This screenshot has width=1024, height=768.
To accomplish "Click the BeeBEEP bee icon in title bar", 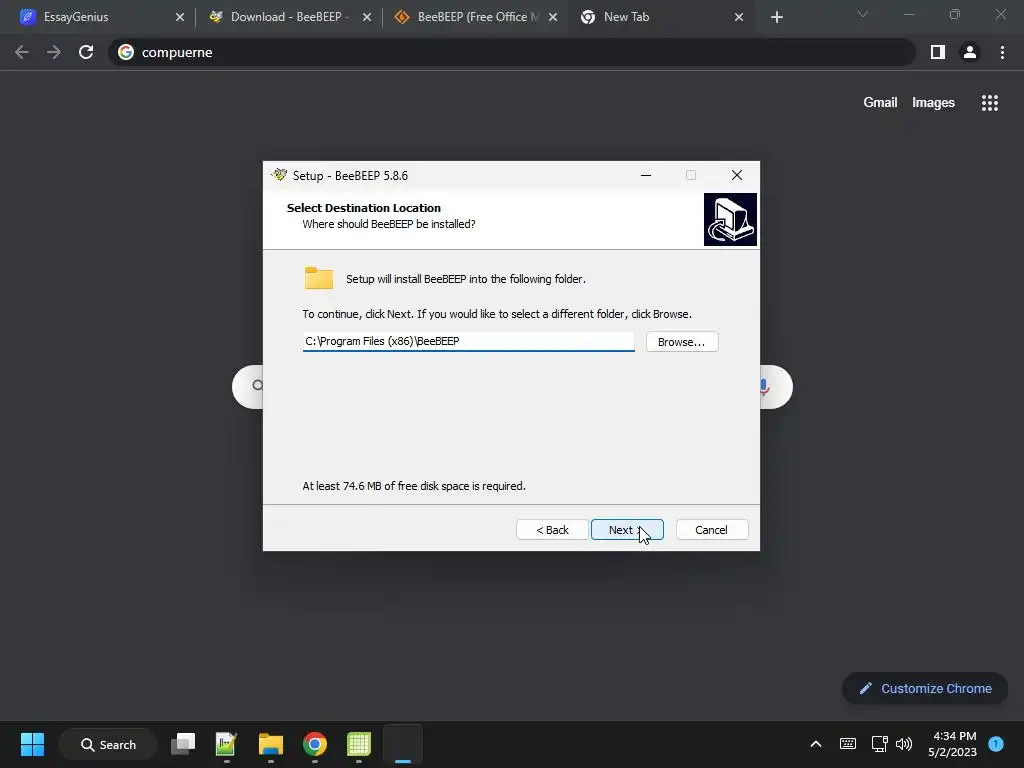I will pyautogui.click(x=280, y=175).
